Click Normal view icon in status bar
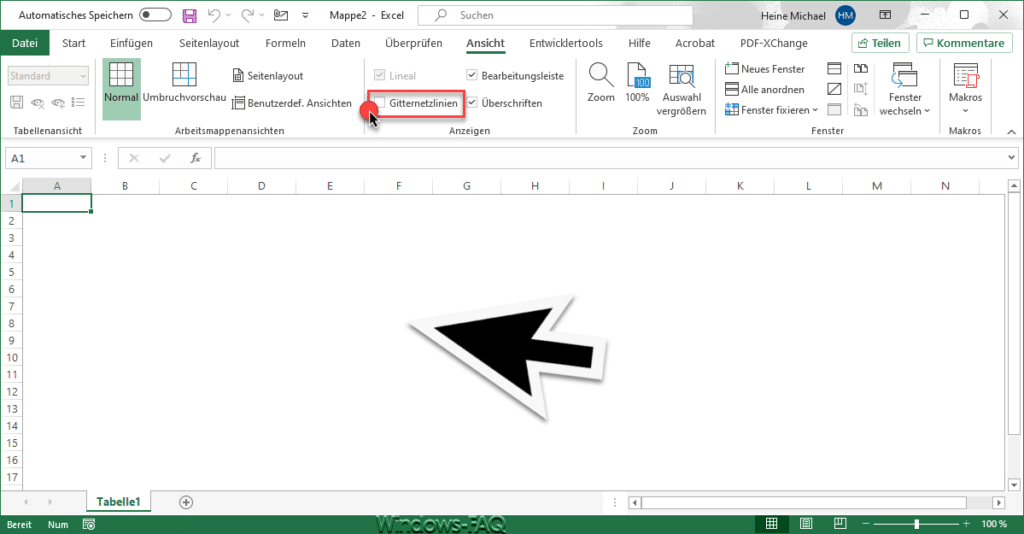 (771, 524)
